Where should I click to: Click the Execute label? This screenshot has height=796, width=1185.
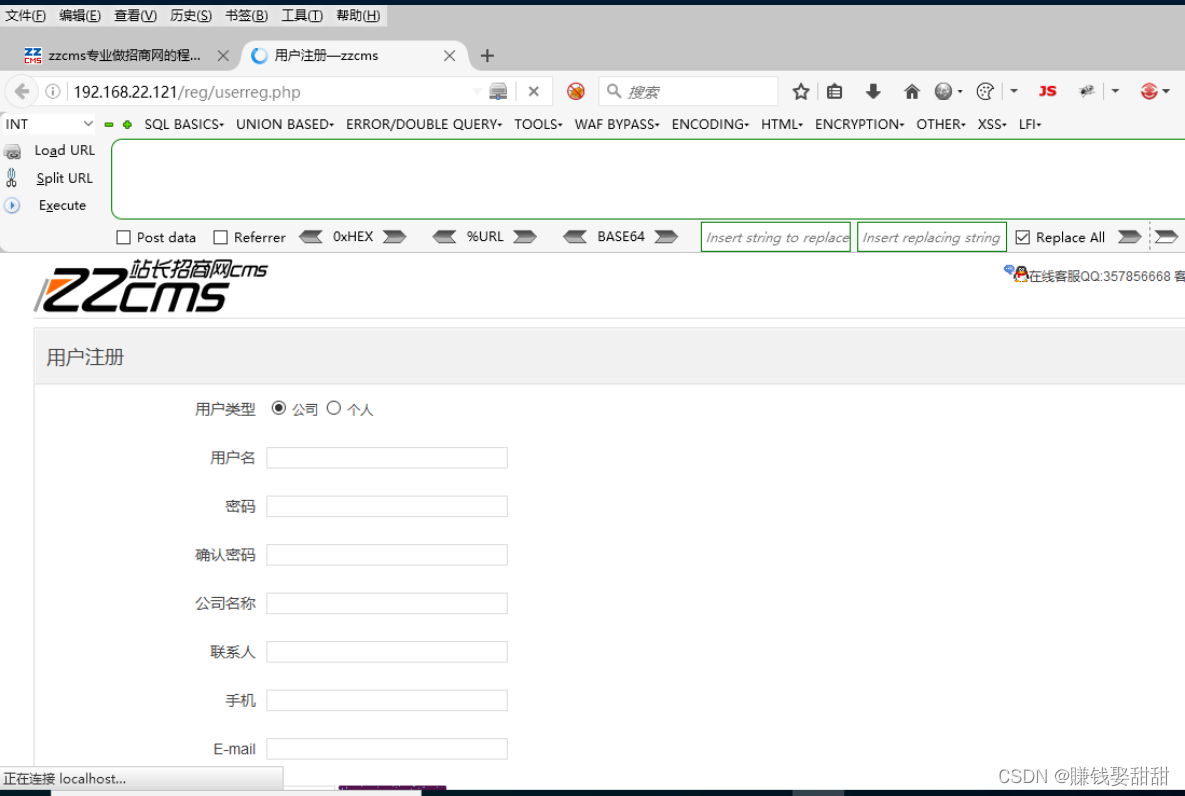(63, 206)
